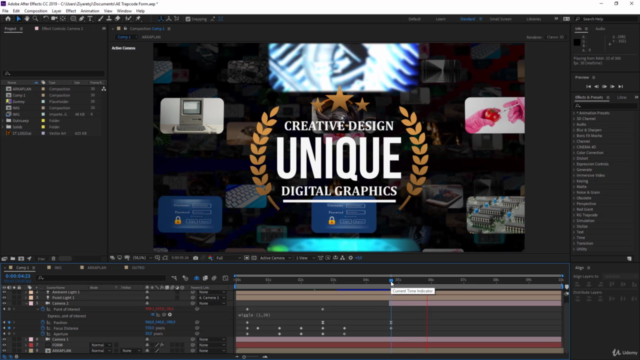Toggle the Position stopwatch on Camera 2
The width and height of the screenshot is (640, 360).
[x=42, y=322]
